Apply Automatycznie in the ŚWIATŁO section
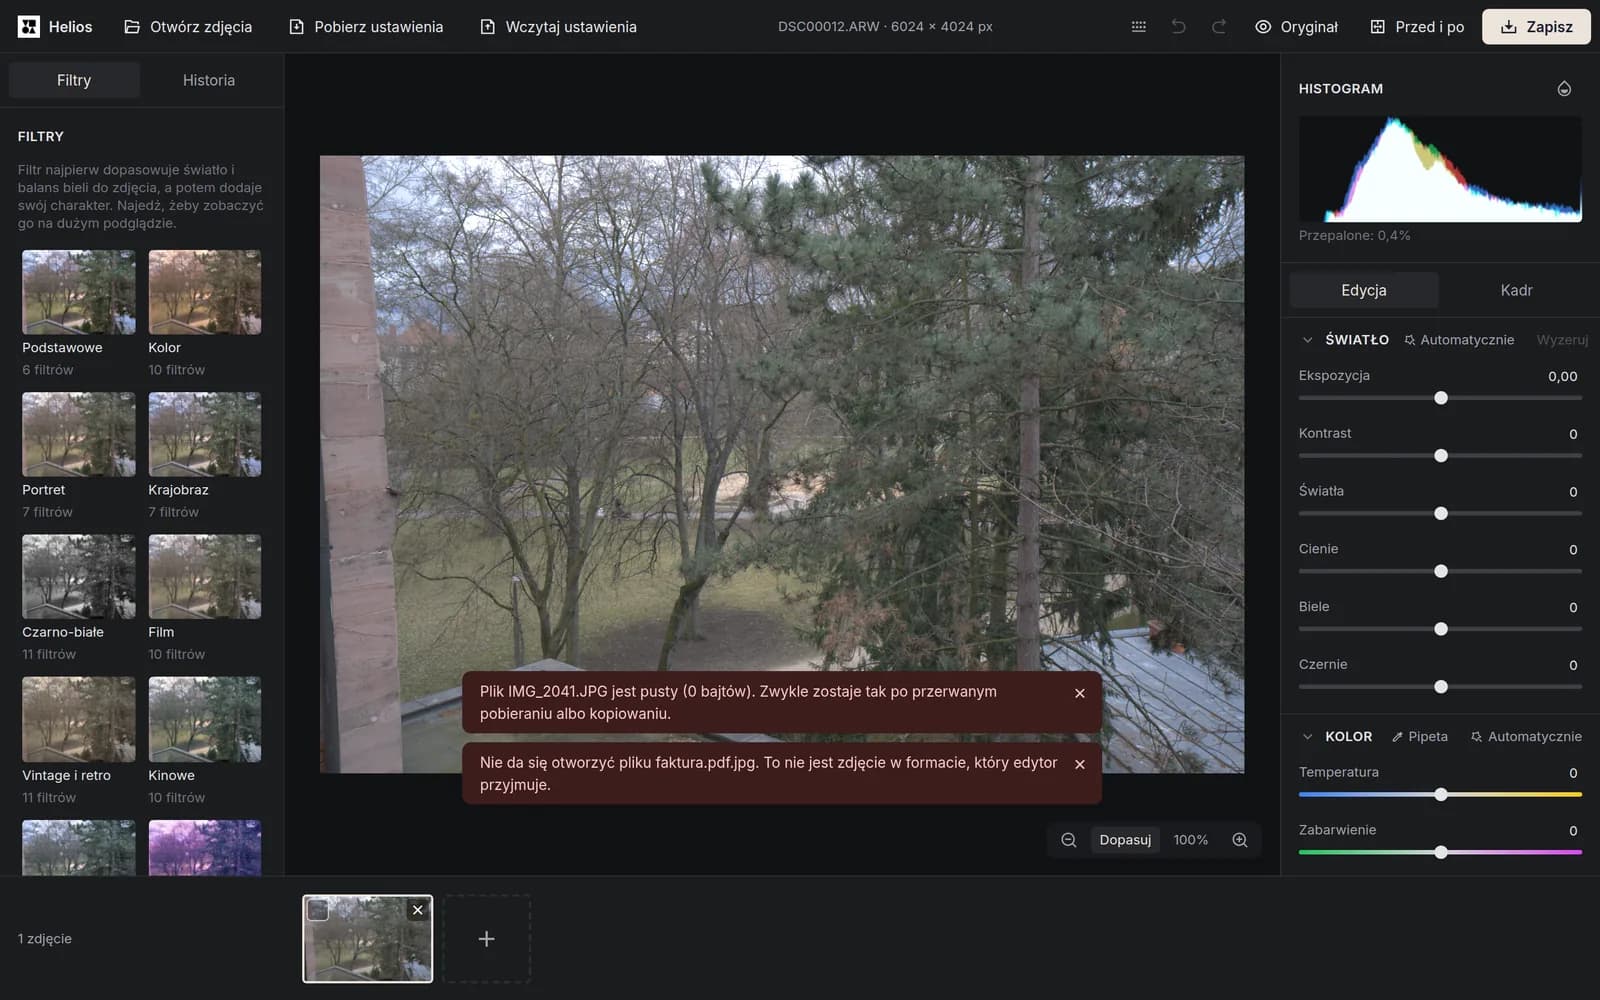The height and width of the screenshot is (1000, 1600). tap(1459, 340)
